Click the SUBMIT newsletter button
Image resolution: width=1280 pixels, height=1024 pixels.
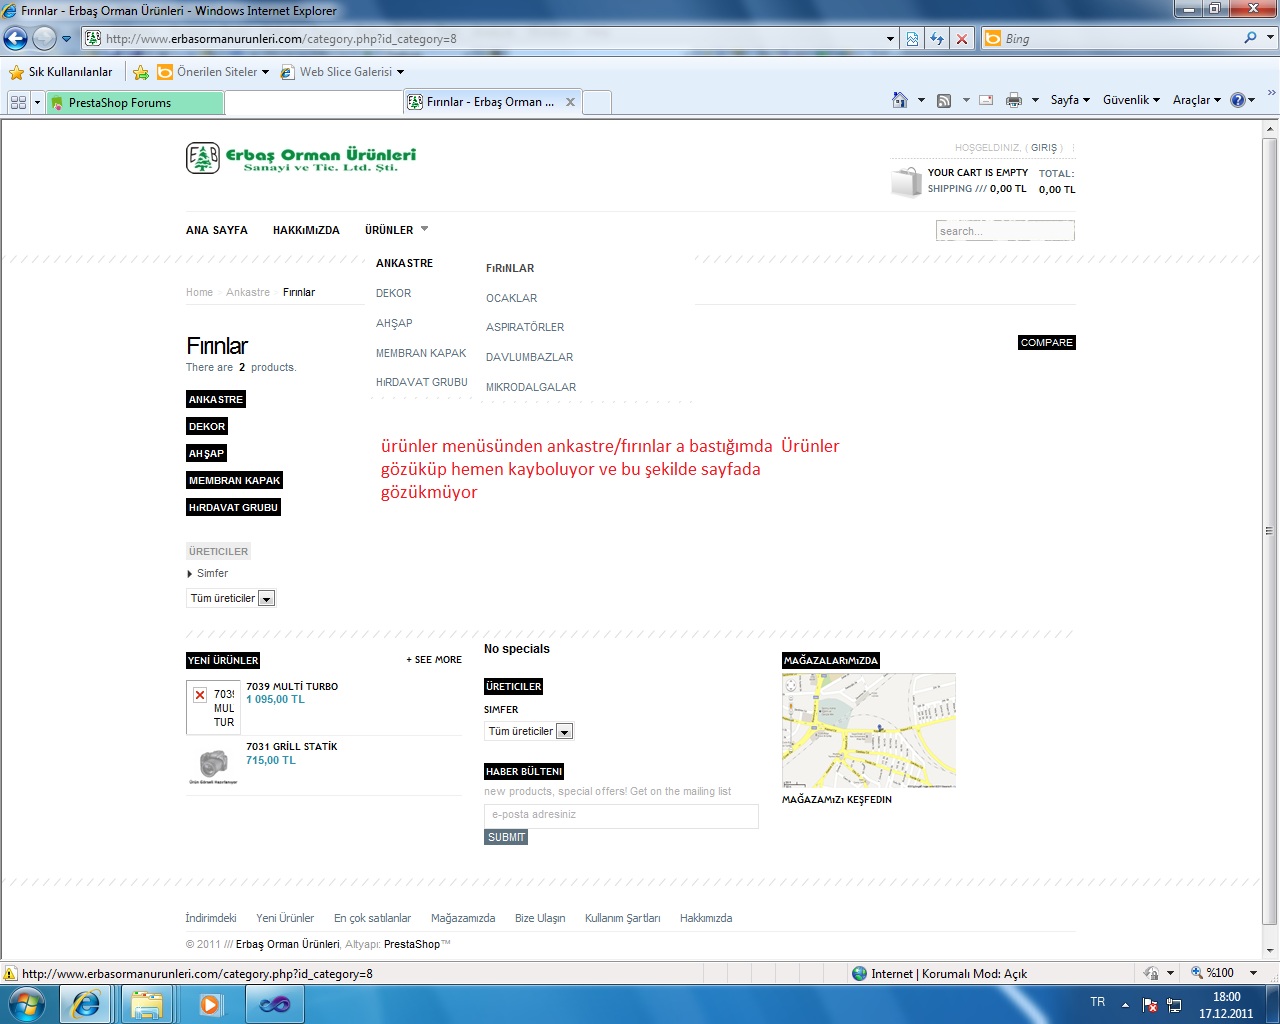pyautogui.click(x=506, y=837)
